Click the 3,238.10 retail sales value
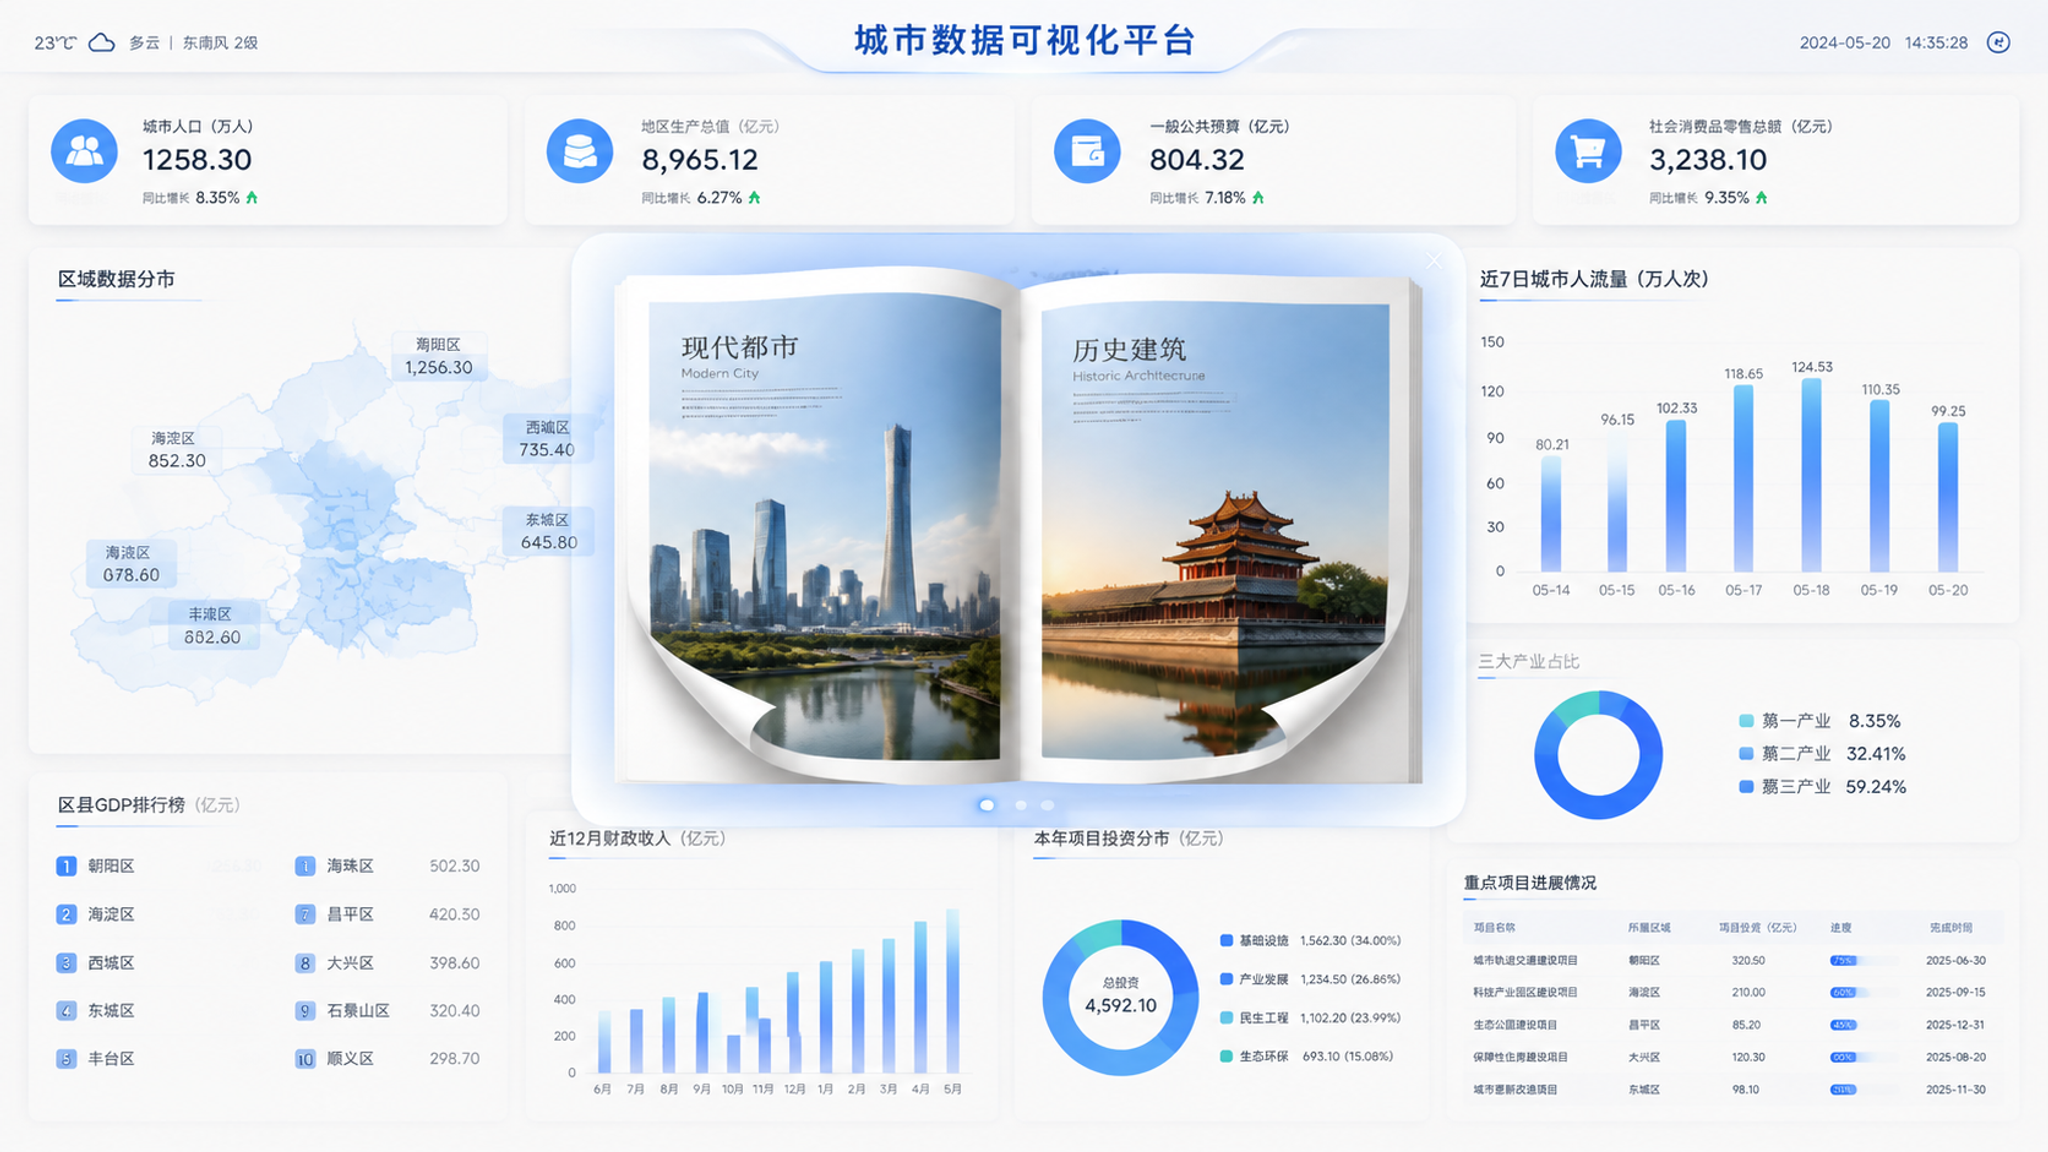This screenshot has width=2048, height=1152. point(1708,160)
